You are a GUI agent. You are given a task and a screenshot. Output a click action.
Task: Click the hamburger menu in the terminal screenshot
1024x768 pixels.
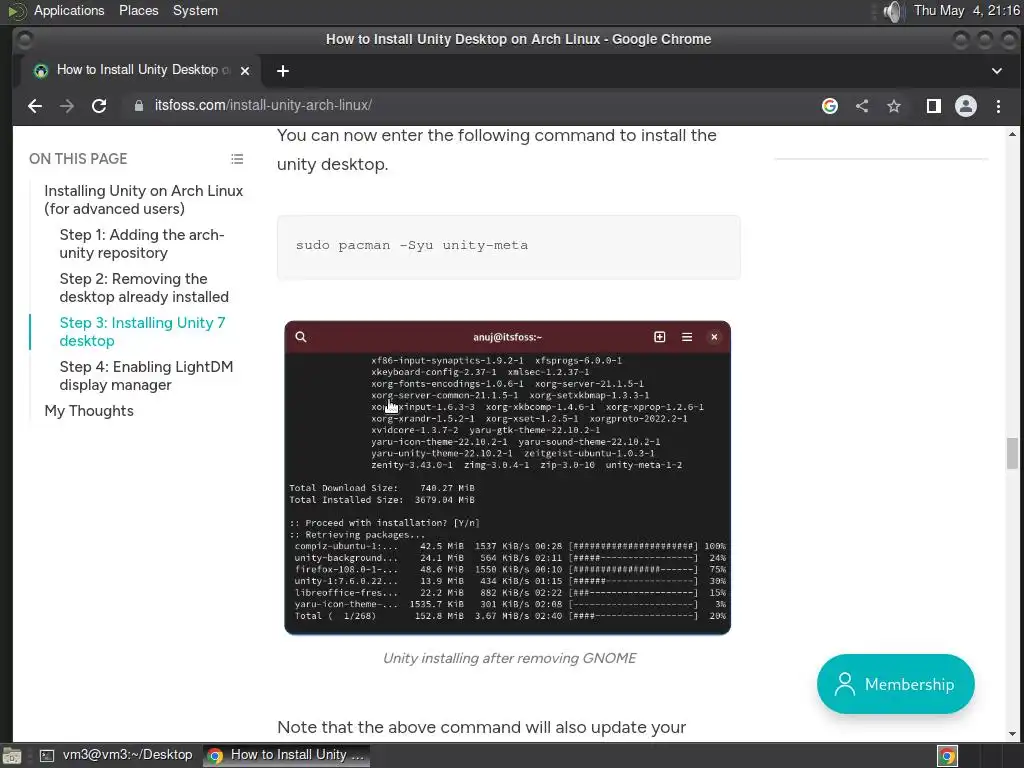pos(687,337)
